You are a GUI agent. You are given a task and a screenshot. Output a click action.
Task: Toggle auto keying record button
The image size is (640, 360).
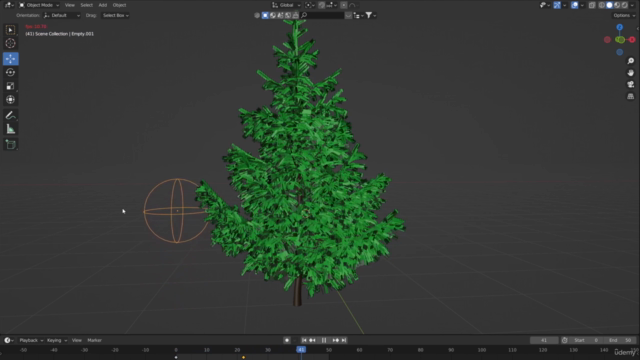[287, 340]
